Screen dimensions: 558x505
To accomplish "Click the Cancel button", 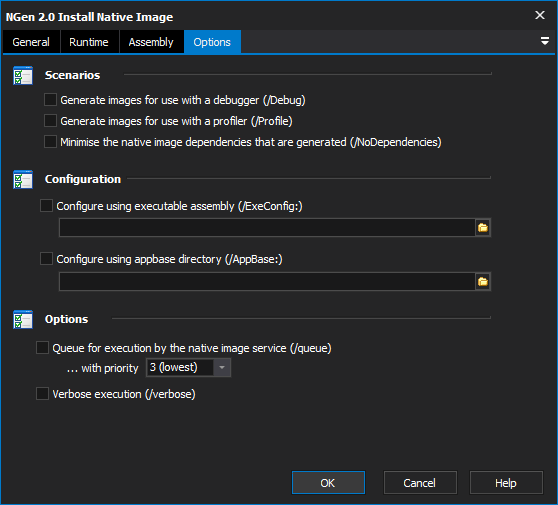I will [420, 483].
